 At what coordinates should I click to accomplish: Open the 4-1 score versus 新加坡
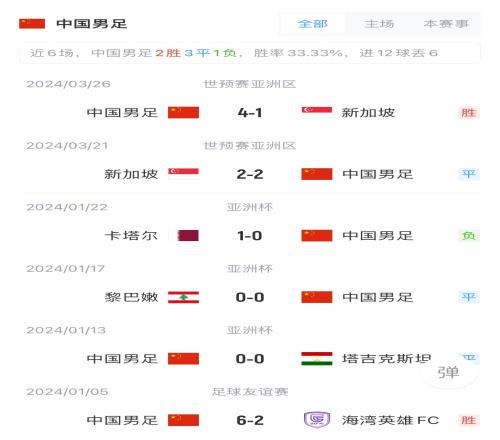[250, 113]
